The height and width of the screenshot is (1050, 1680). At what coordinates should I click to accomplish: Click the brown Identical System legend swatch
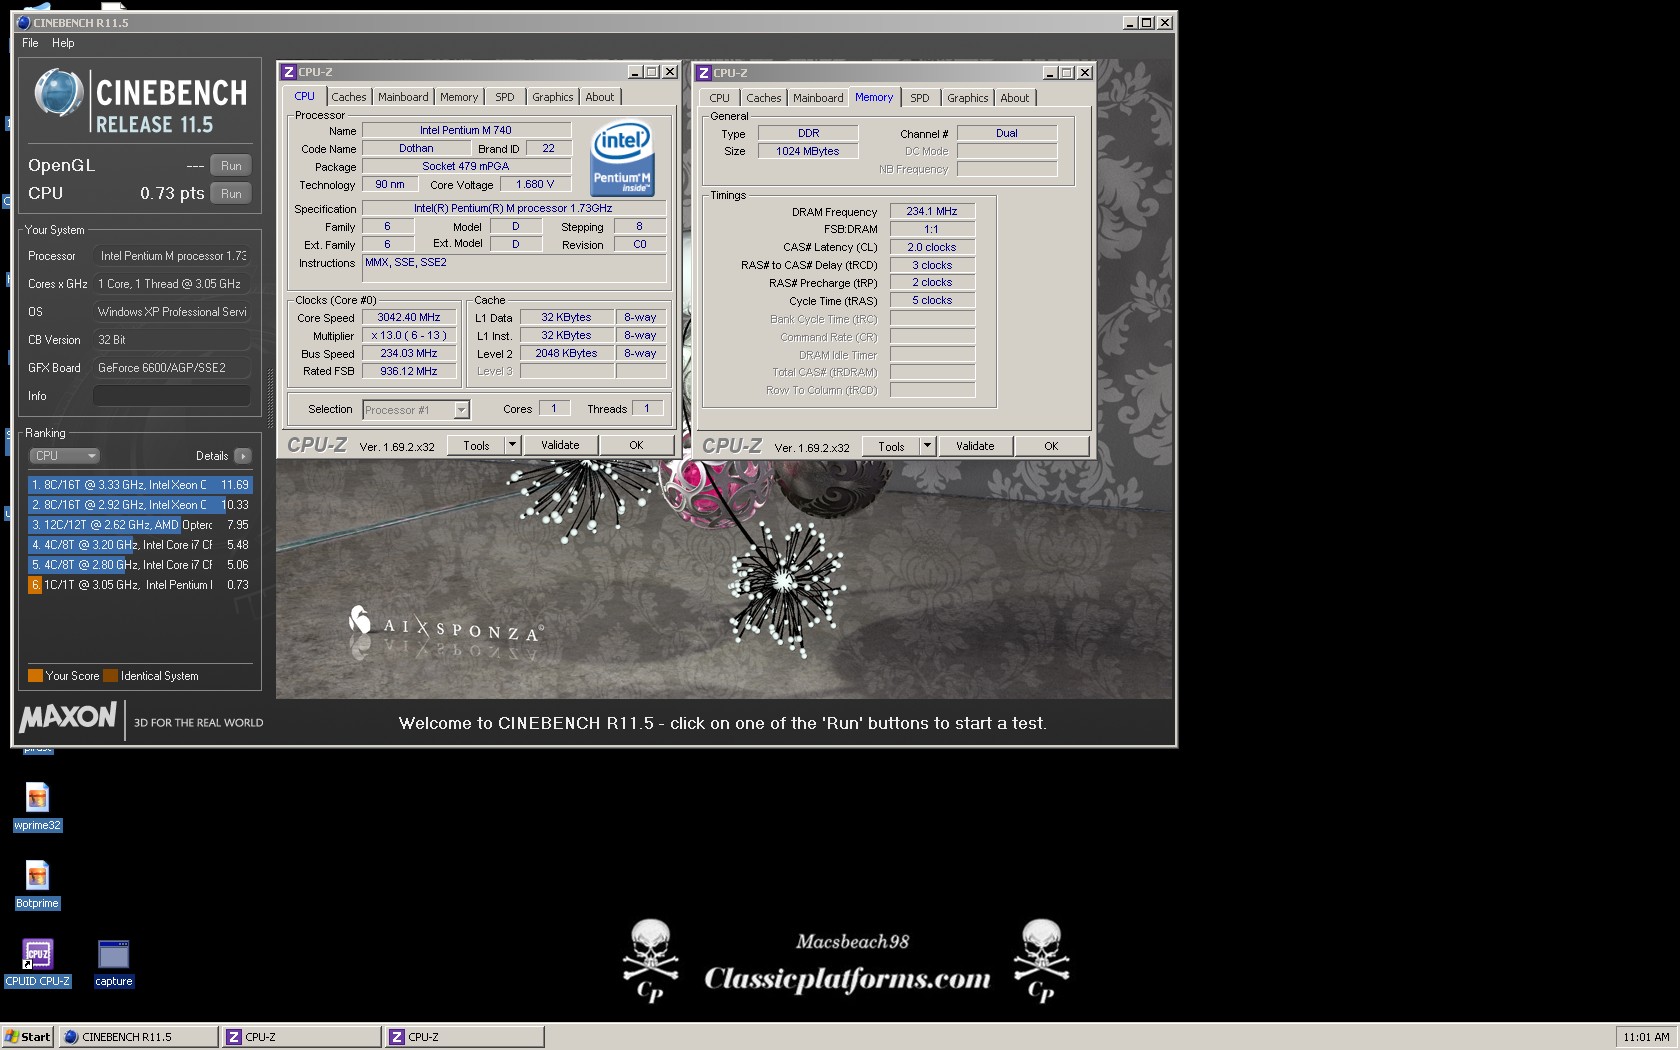pyautogui.click(x=110, y=676)
